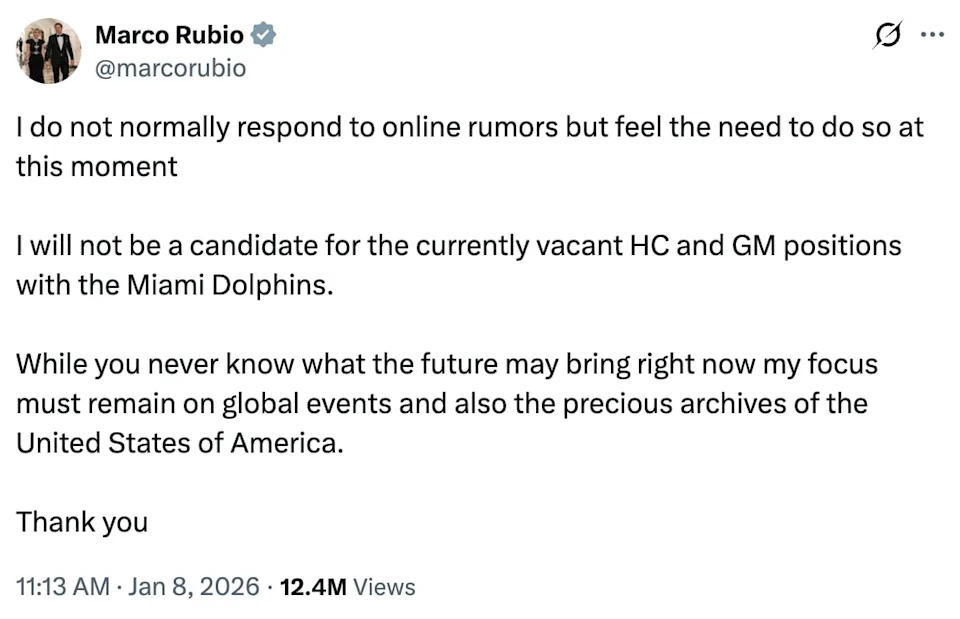Click the 11:13 AM time text
Screen dimensions: 960x619
coord(63,587)
